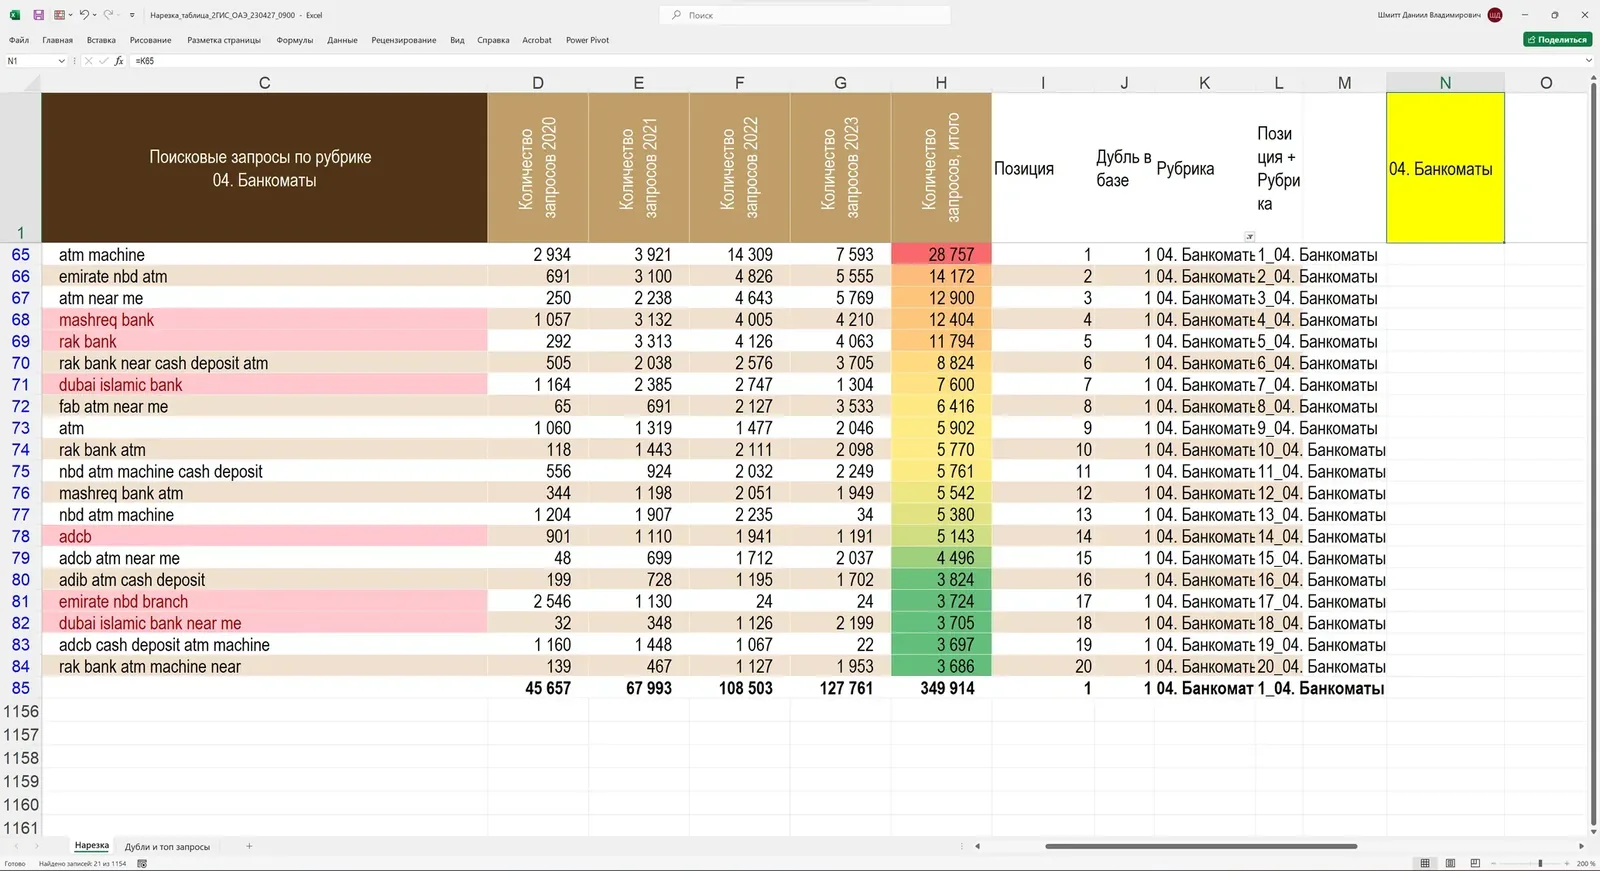Click the horizontal scrollbar right arrow

(x=1581, y=846)
